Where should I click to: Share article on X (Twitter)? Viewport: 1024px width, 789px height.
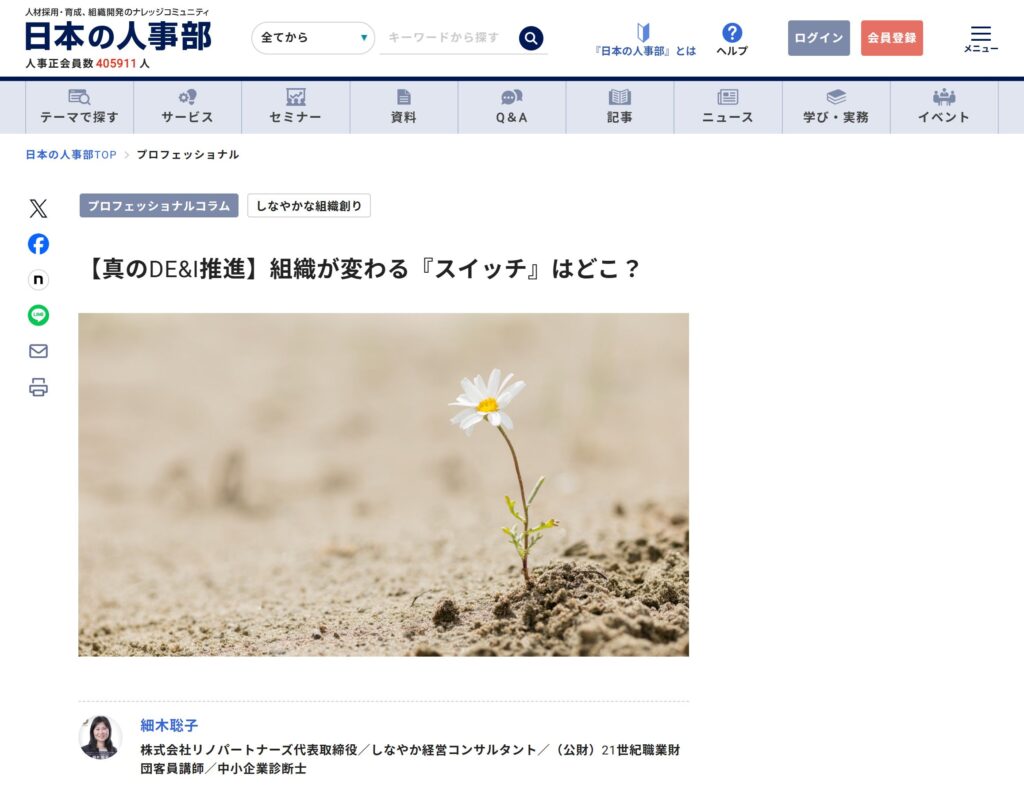pyautogui.click(x=38, y=208)
